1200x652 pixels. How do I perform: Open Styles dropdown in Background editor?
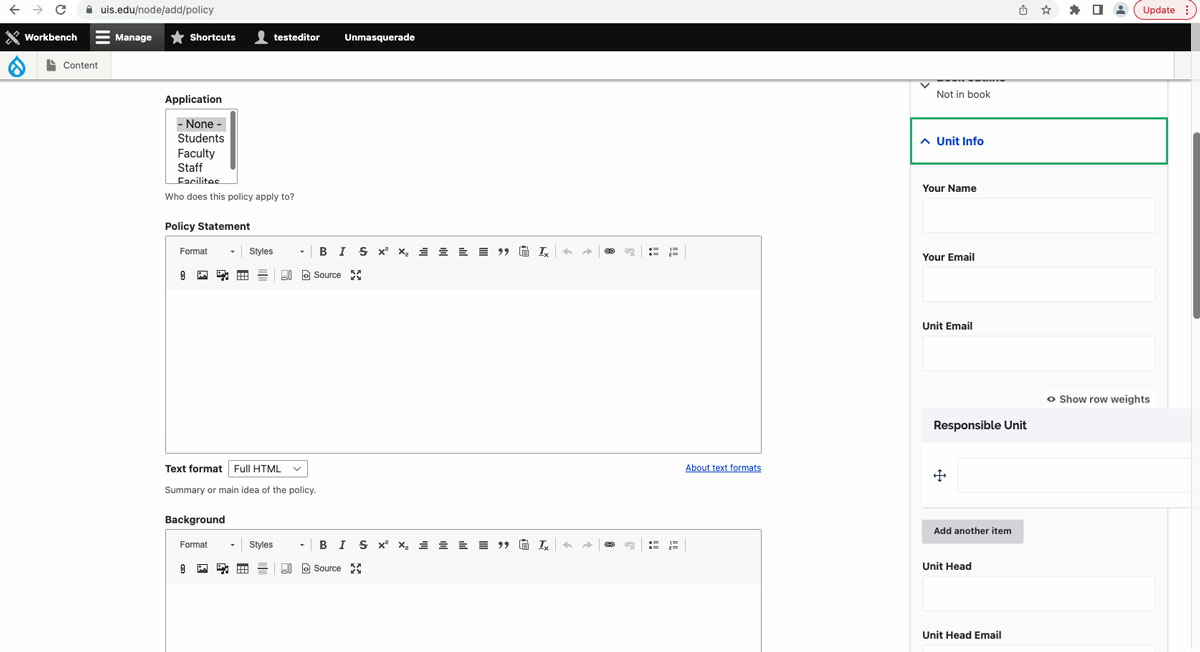point(276,545)
